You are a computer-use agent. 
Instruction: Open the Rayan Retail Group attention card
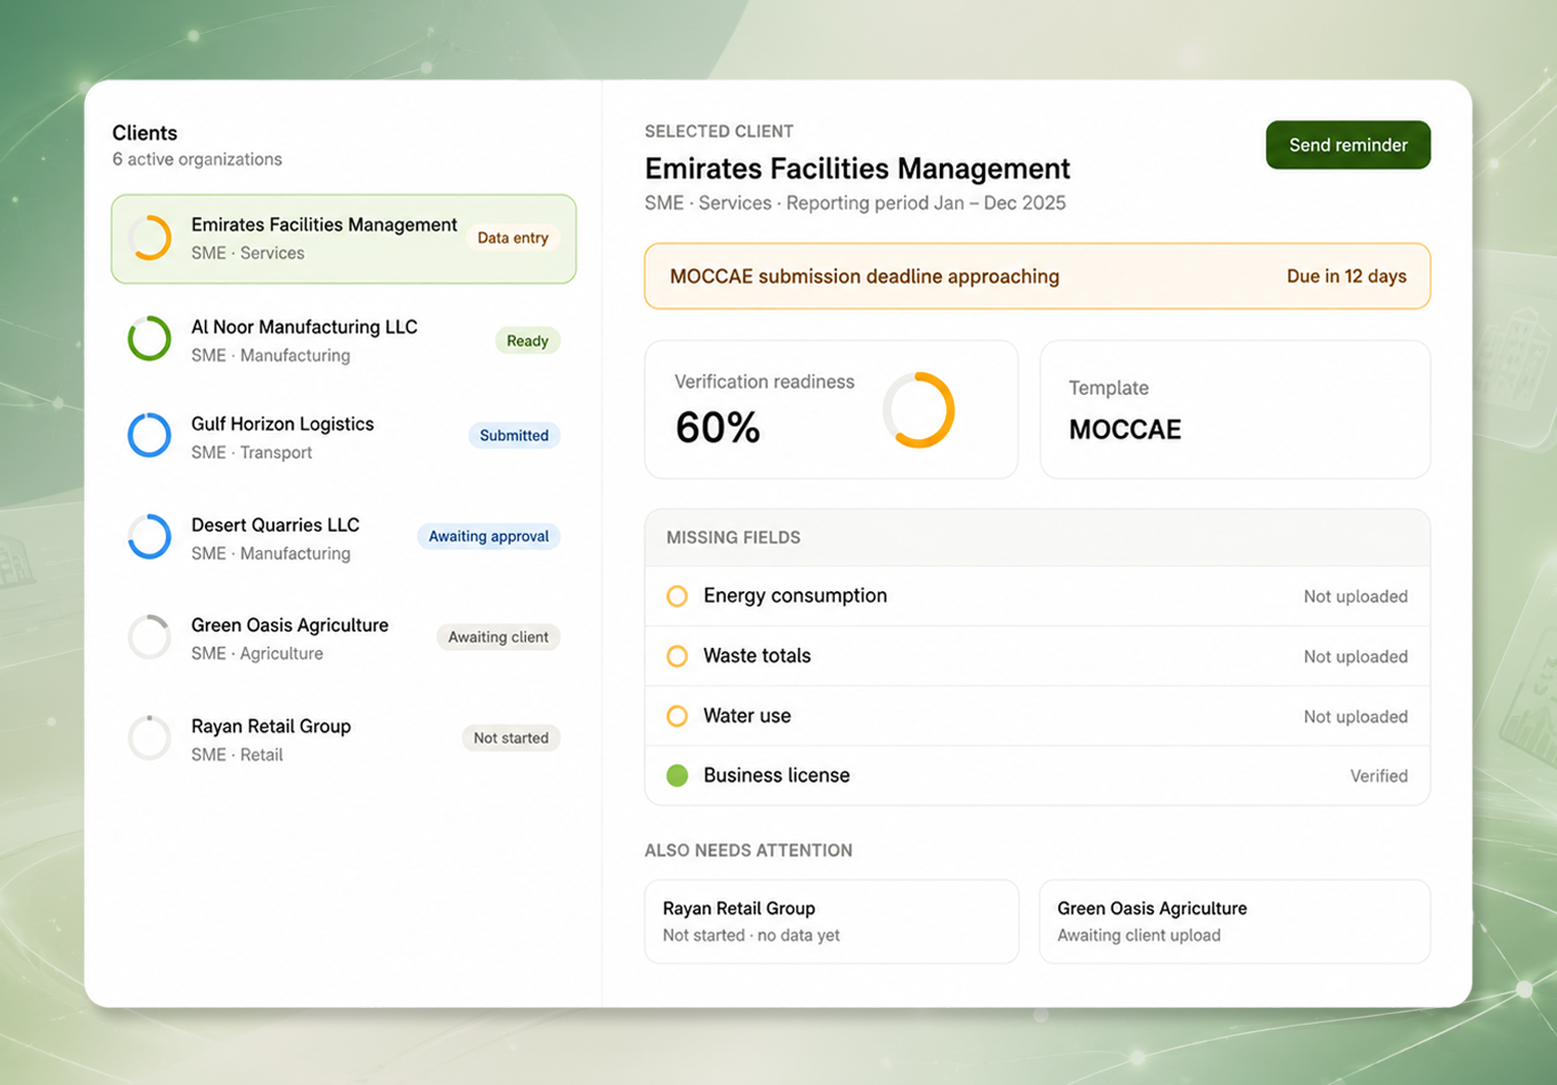coord(832,922)
